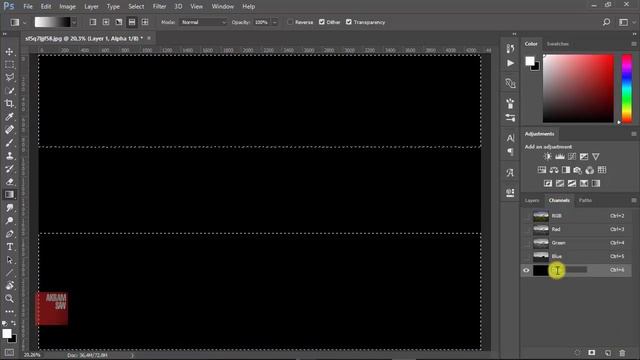640x360 pixels.
Task: Select the Hand tool
Action: tap(9, 286)
